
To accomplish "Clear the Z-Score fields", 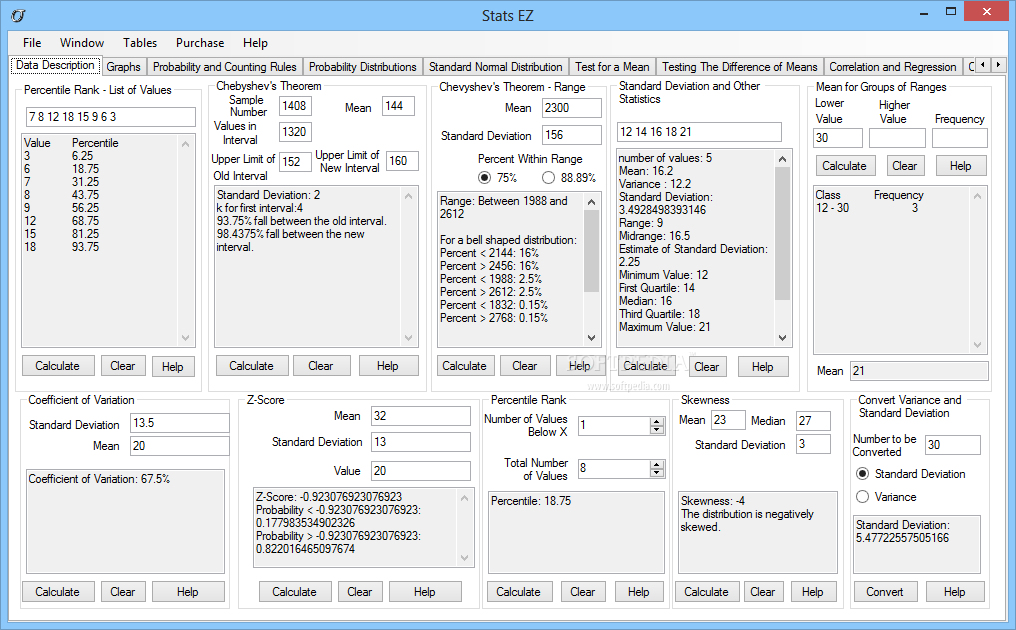I will [x=360, y=592].
